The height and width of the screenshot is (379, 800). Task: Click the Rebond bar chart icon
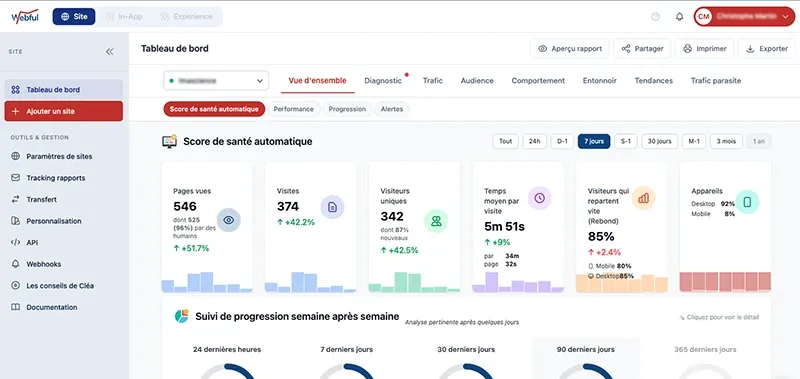click(x=643, y=198)
